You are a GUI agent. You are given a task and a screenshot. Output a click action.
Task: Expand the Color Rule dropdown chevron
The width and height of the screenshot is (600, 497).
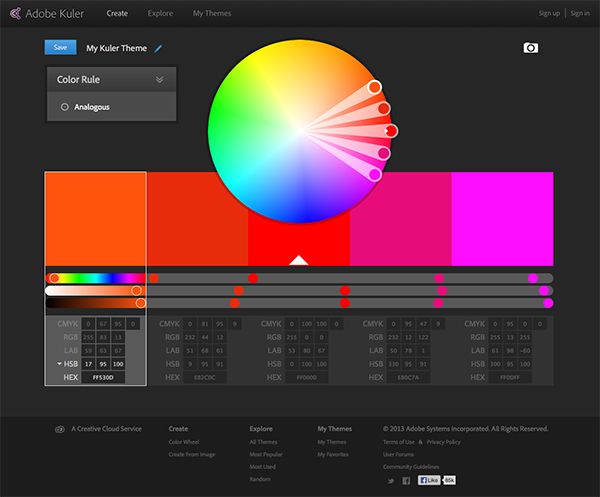160,80
